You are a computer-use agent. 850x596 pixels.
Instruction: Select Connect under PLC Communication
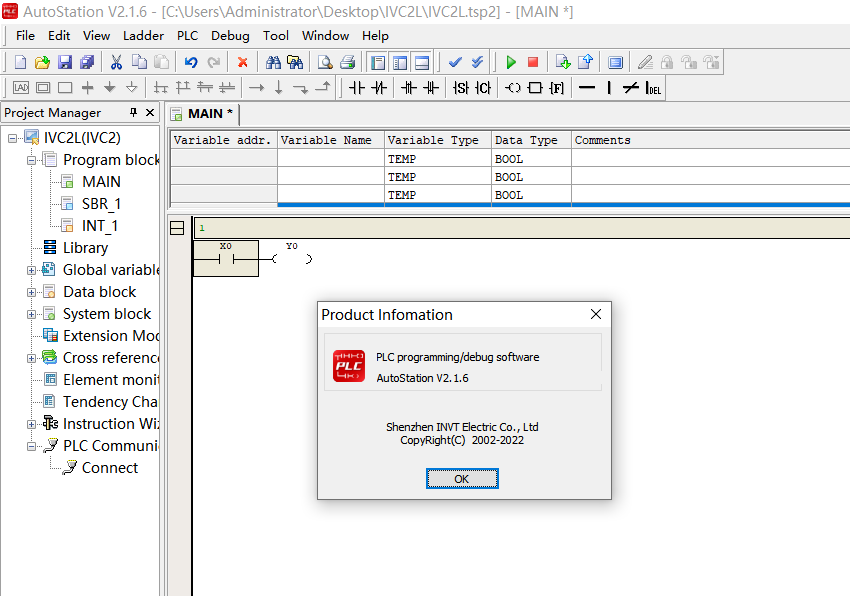pyautogui.click(x=109, y=468)
